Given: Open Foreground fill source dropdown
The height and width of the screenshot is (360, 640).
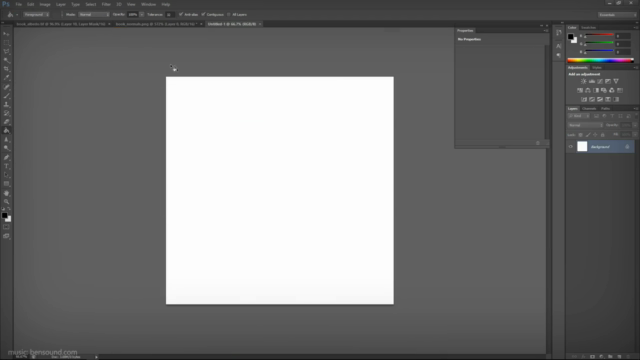Looking at the screenshot, I should coord(36,14).
